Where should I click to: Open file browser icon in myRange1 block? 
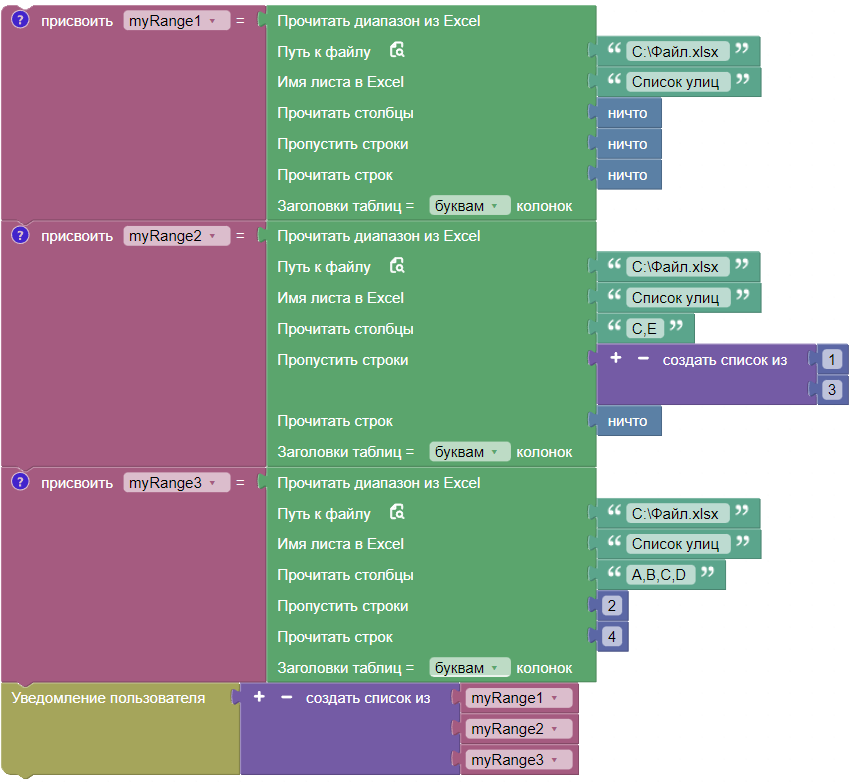[397, 50]
